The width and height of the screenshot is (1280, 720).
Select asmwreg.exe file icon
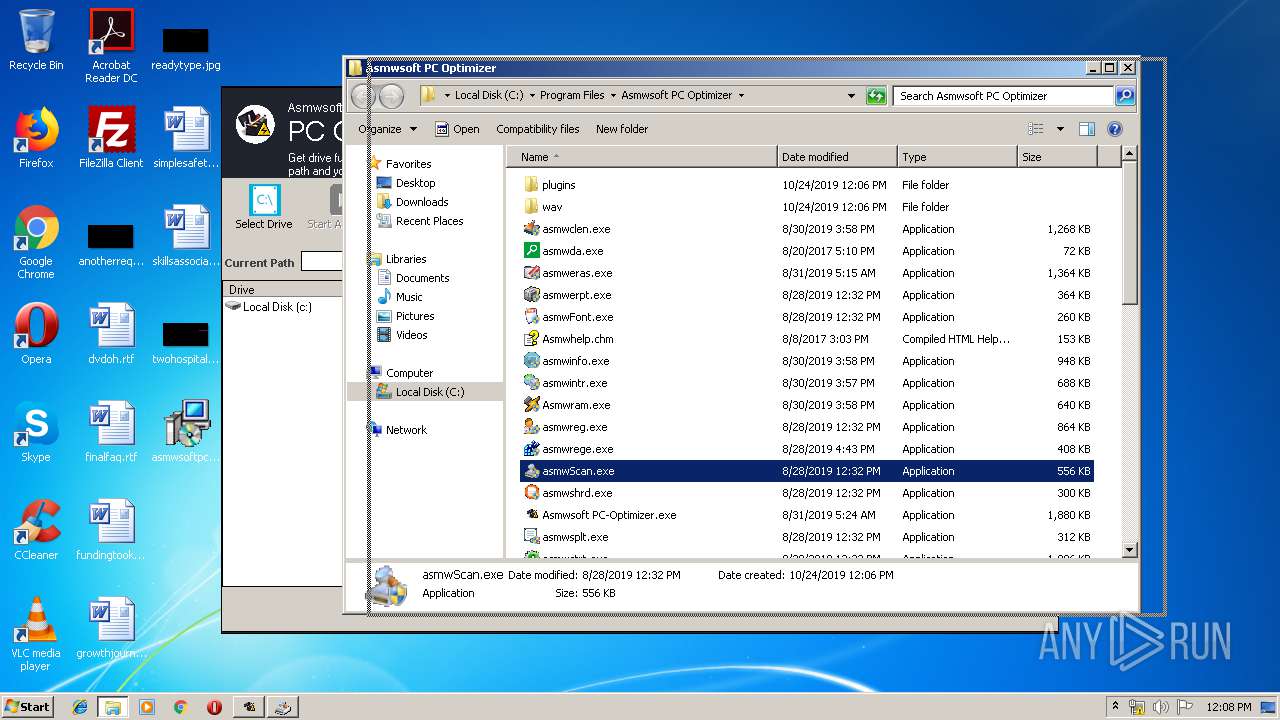tap(532, 427)
